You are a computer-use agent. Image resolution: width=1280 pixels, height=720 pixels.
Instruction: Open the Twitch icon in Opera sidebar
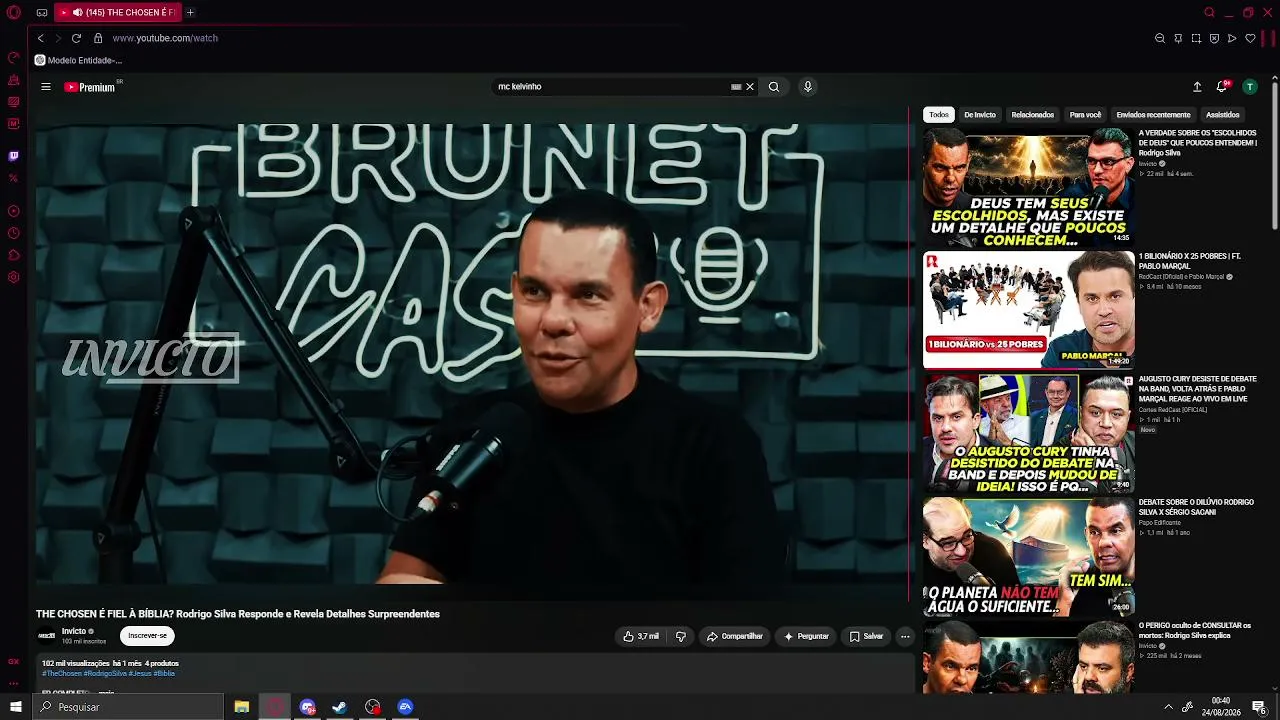[14, 156]
